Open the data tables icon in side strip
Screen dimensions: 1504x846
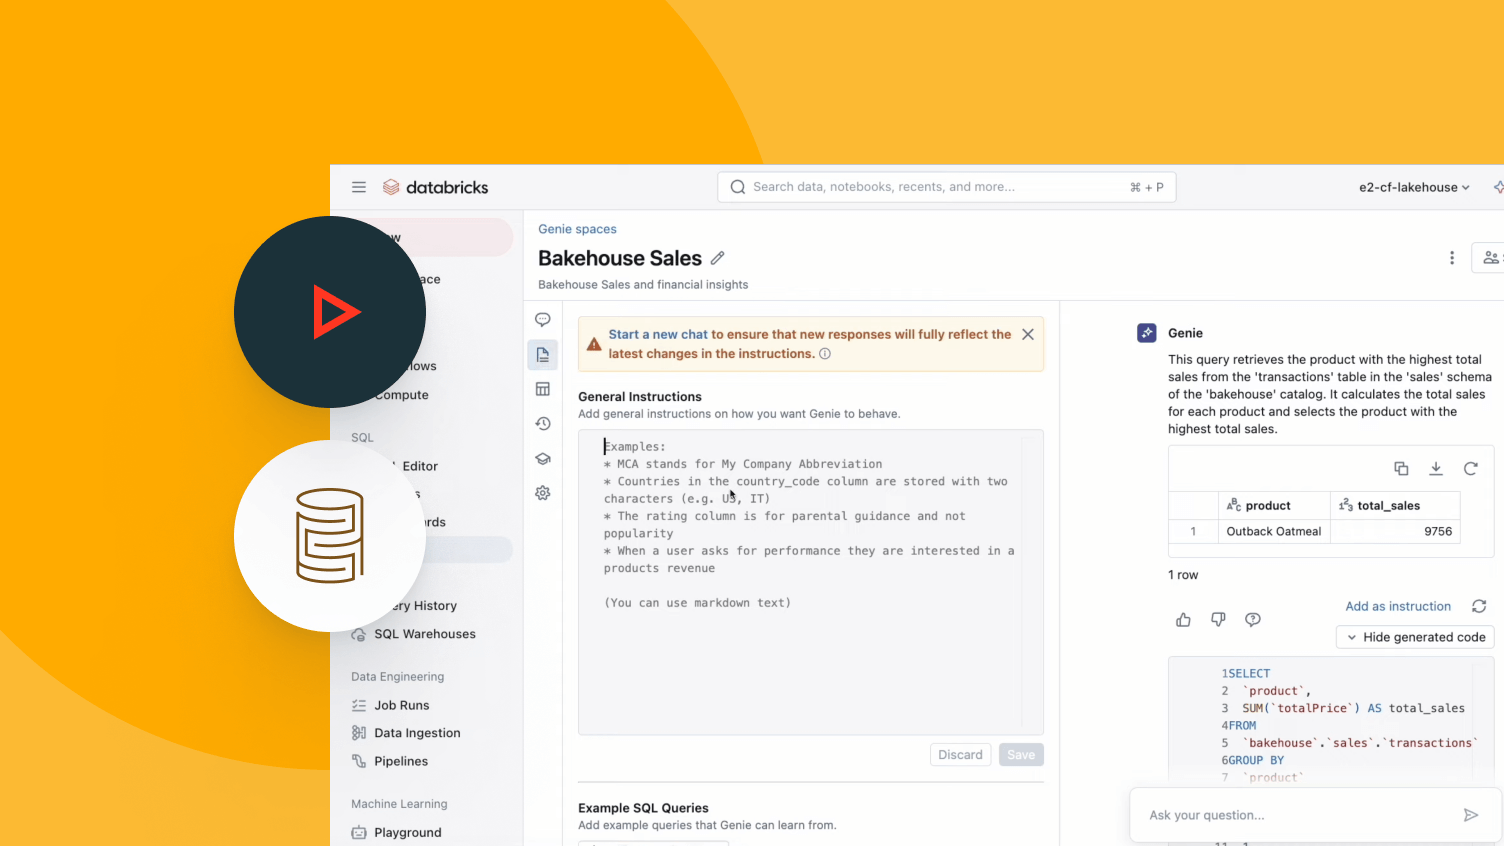click(543, 389)
